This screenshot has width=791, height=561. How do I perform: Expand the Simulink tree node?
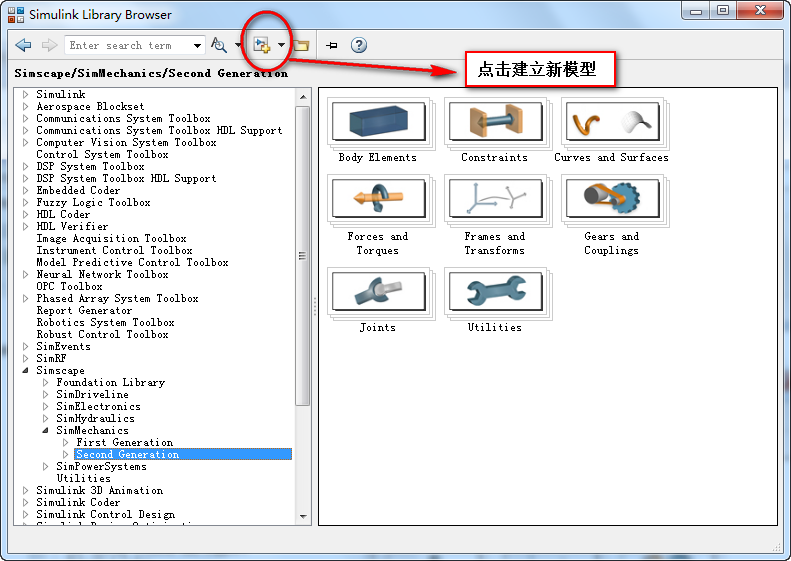pyautogui.click(x=25, y=94)
